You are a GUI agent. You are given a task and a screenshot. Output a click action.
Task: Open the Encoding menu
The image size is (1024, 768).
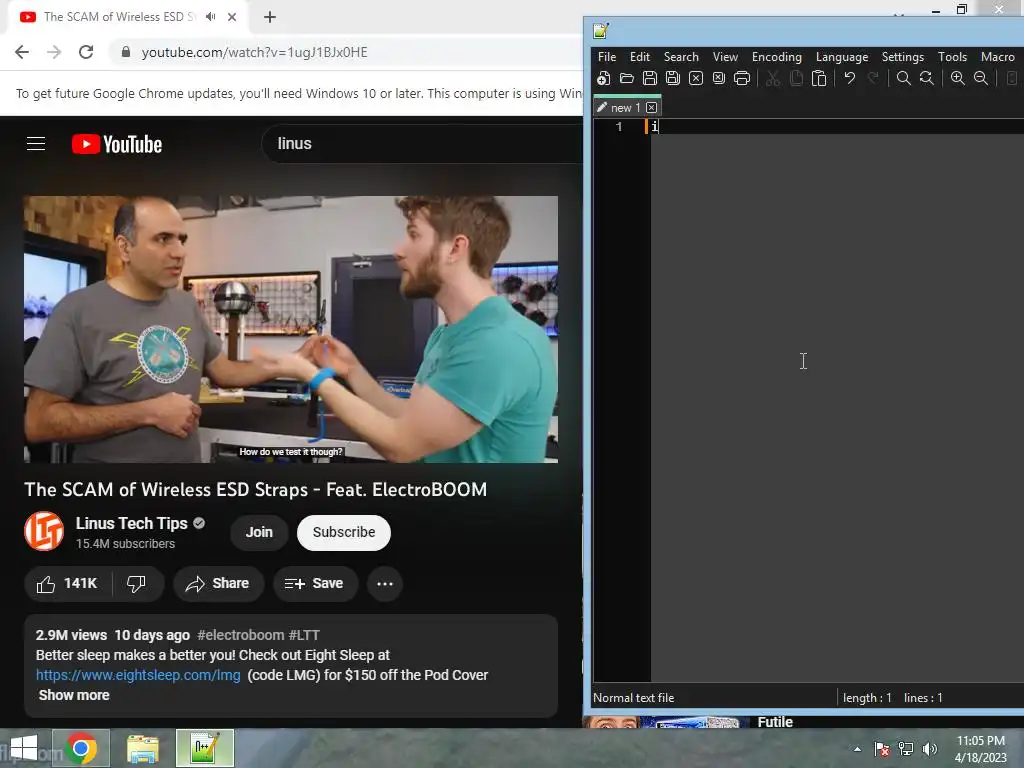click(776, 57)
